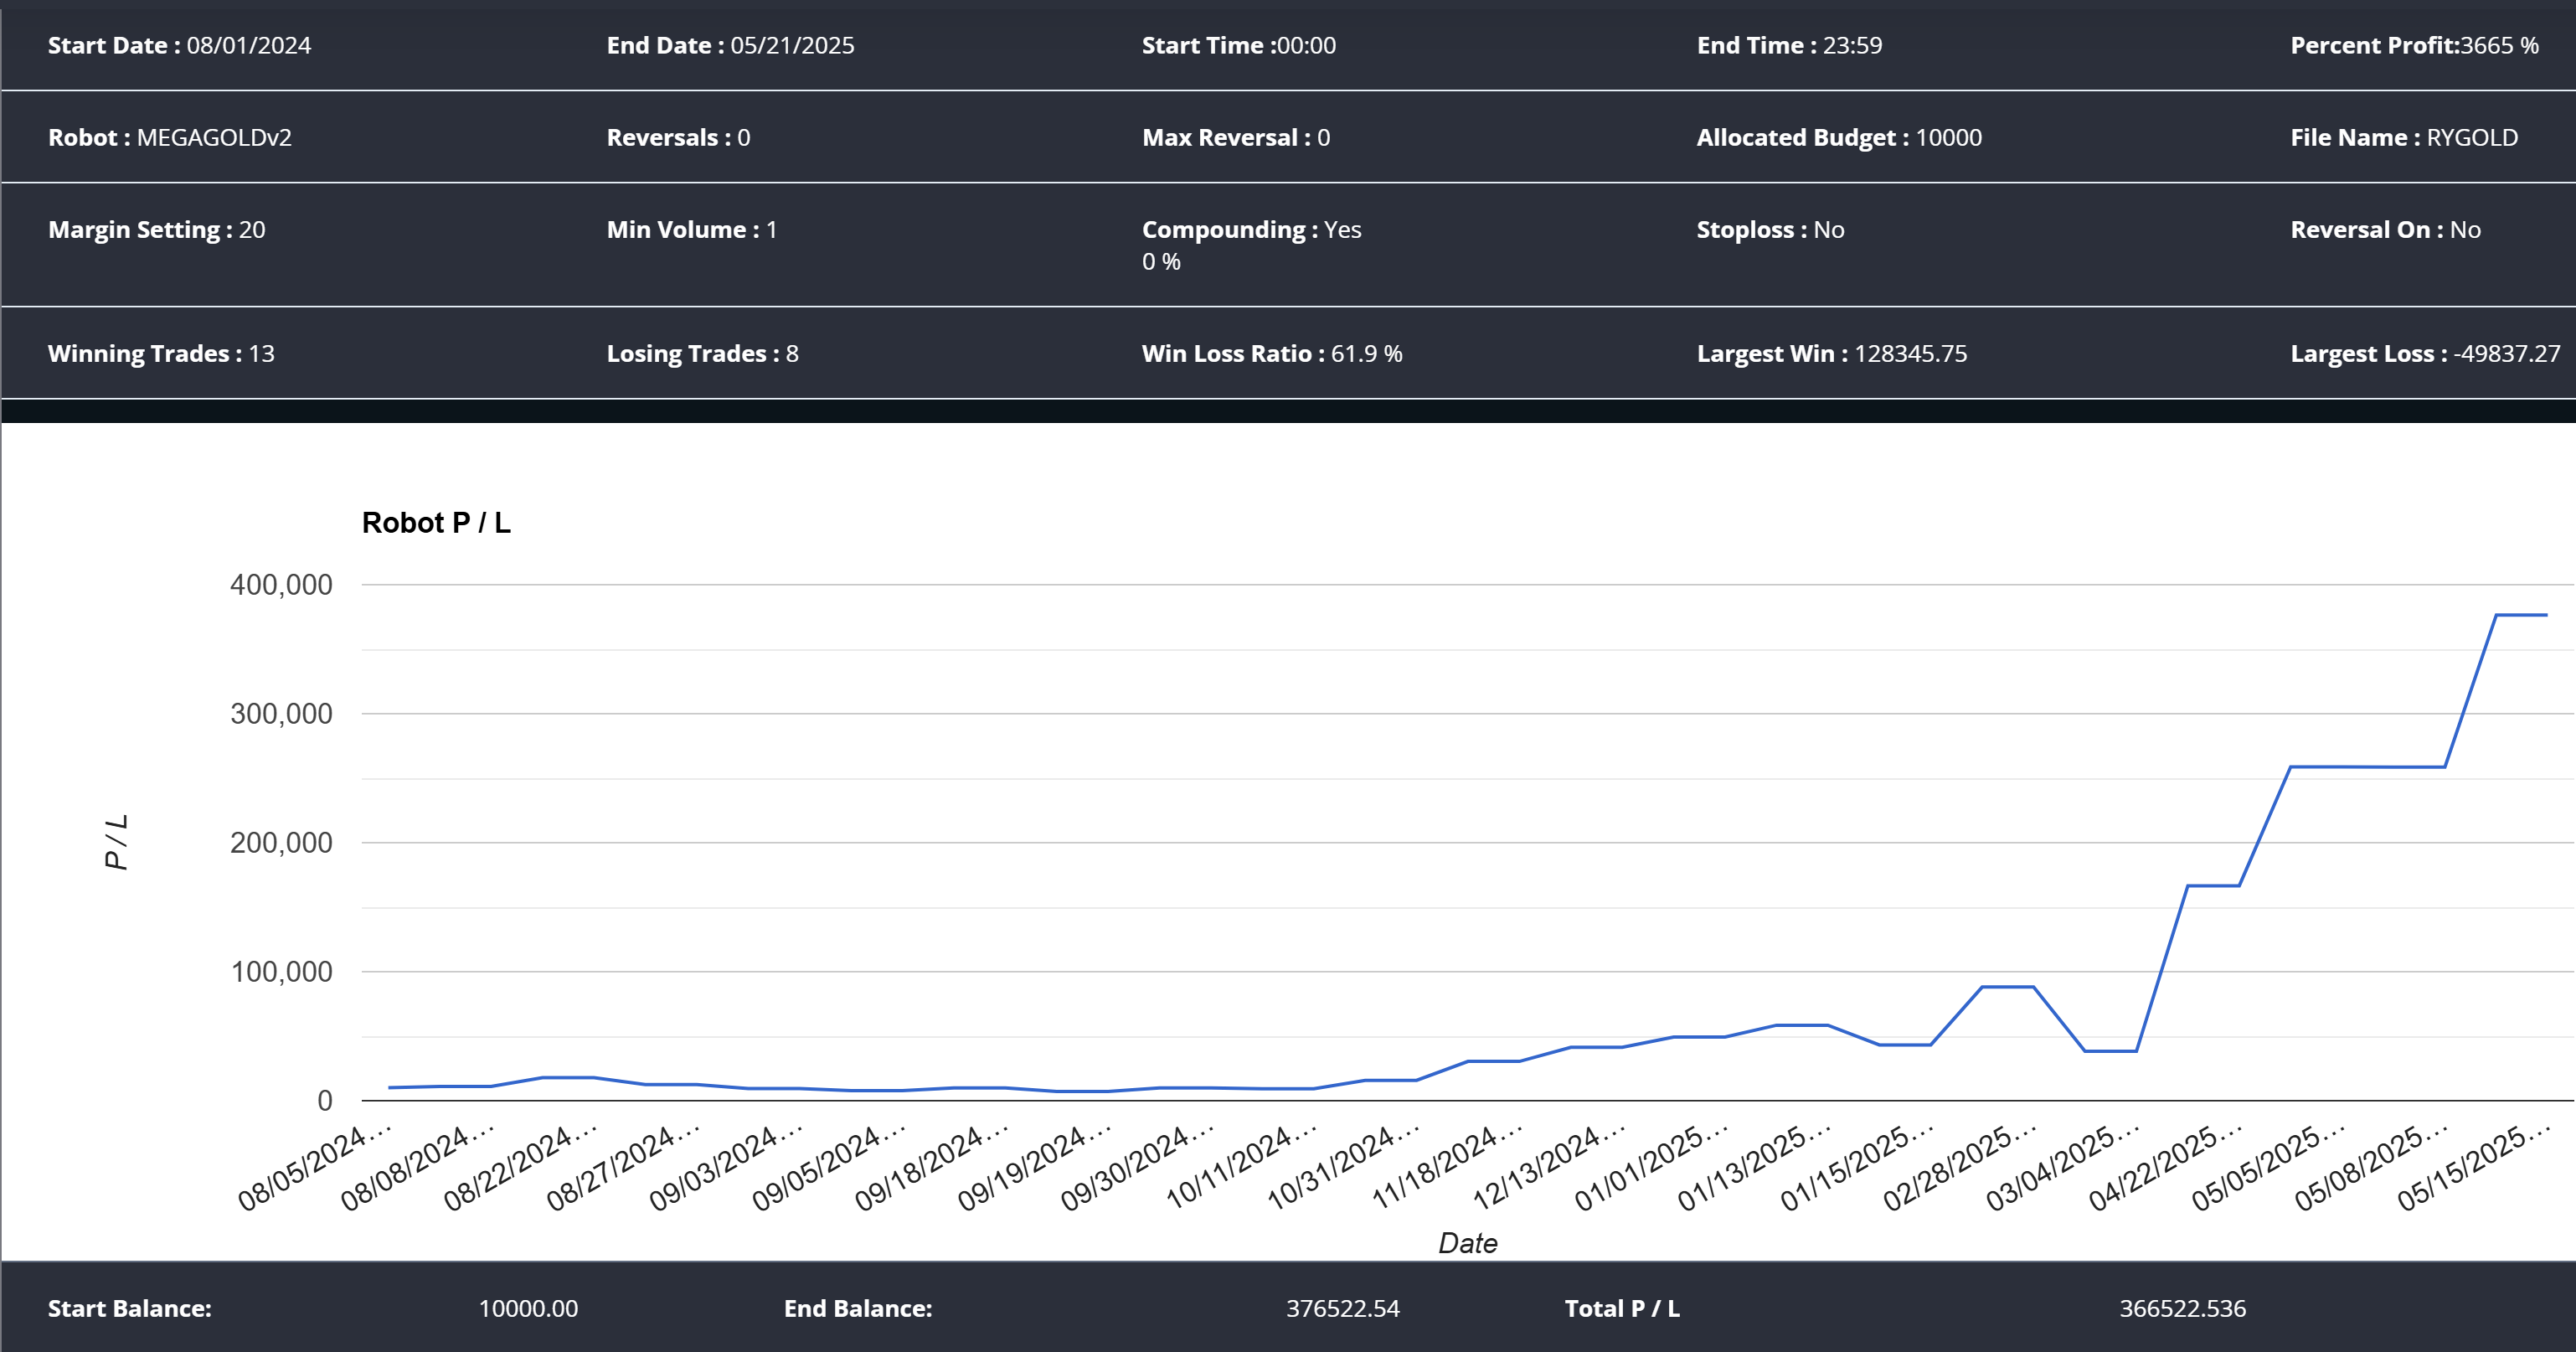The height and width of the screenshot is (1352, 2576).
Task: Click the Robot P / L chart title
Action: pos(436,522)
